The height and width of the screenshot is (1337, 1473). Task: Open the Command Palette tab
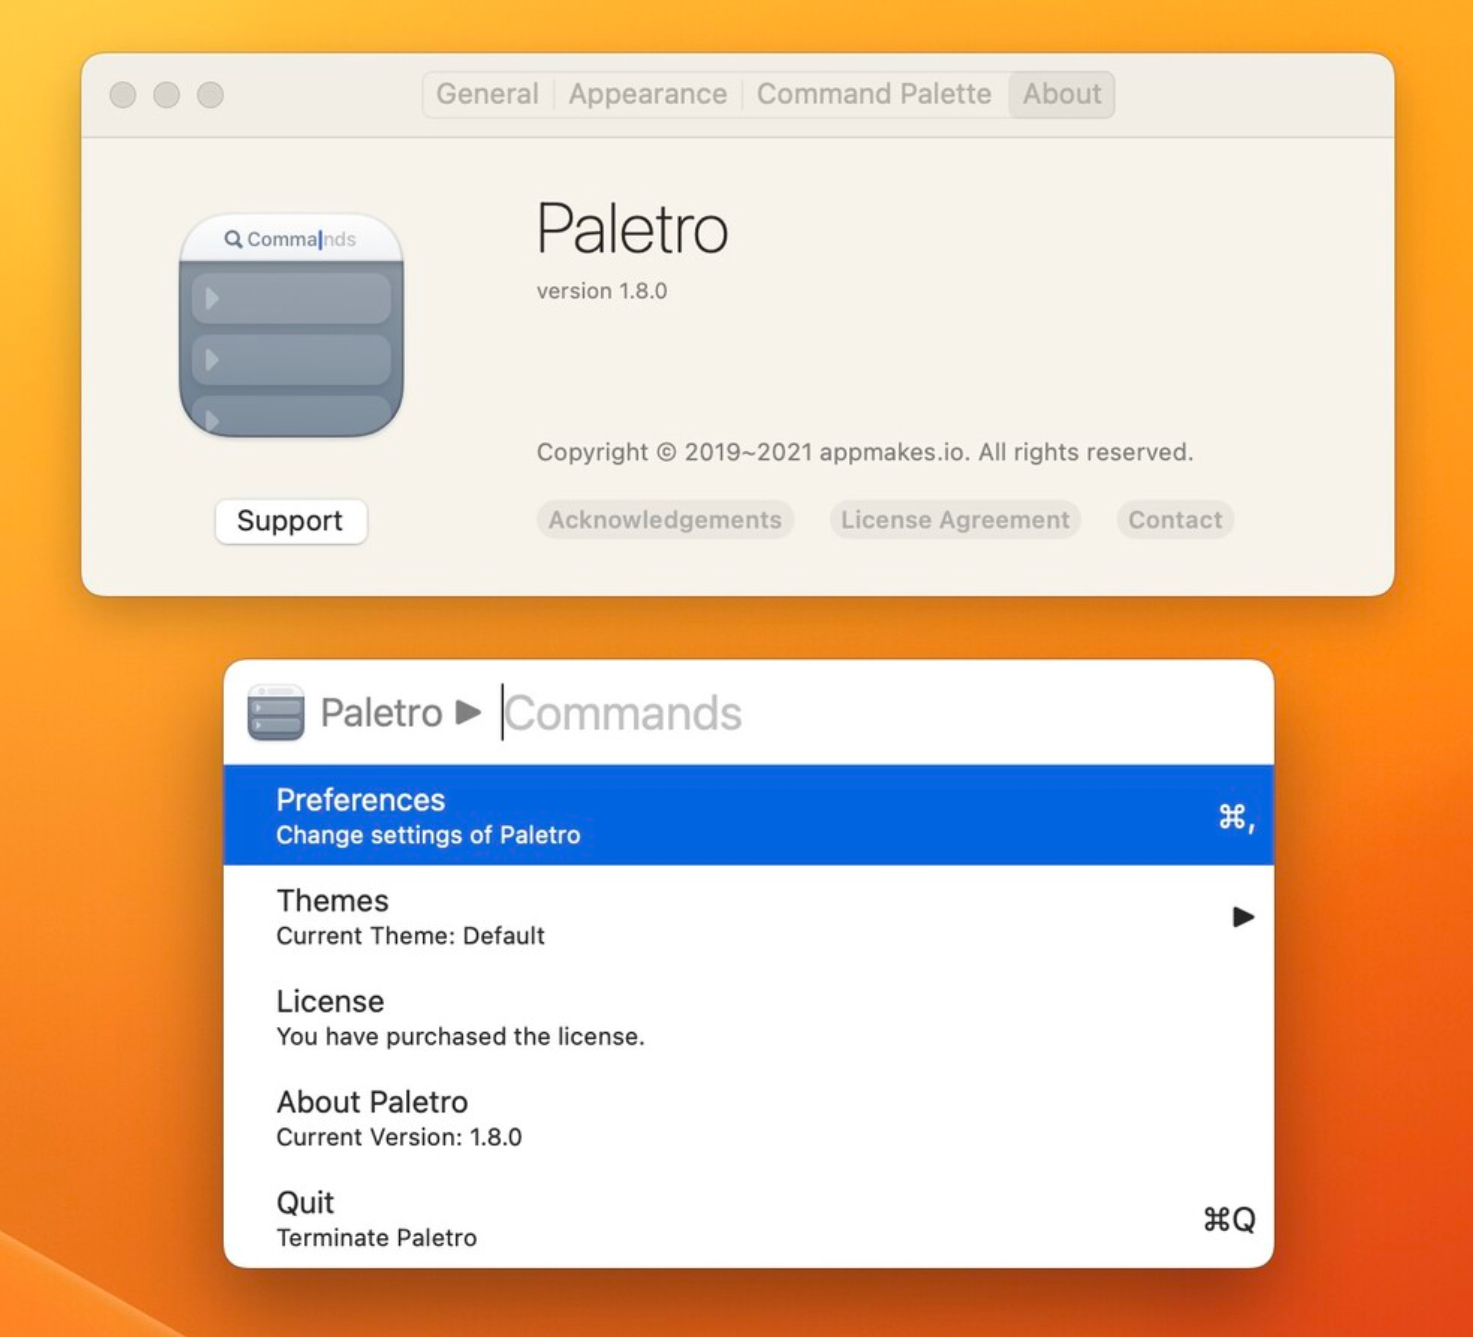click(874, 94)
